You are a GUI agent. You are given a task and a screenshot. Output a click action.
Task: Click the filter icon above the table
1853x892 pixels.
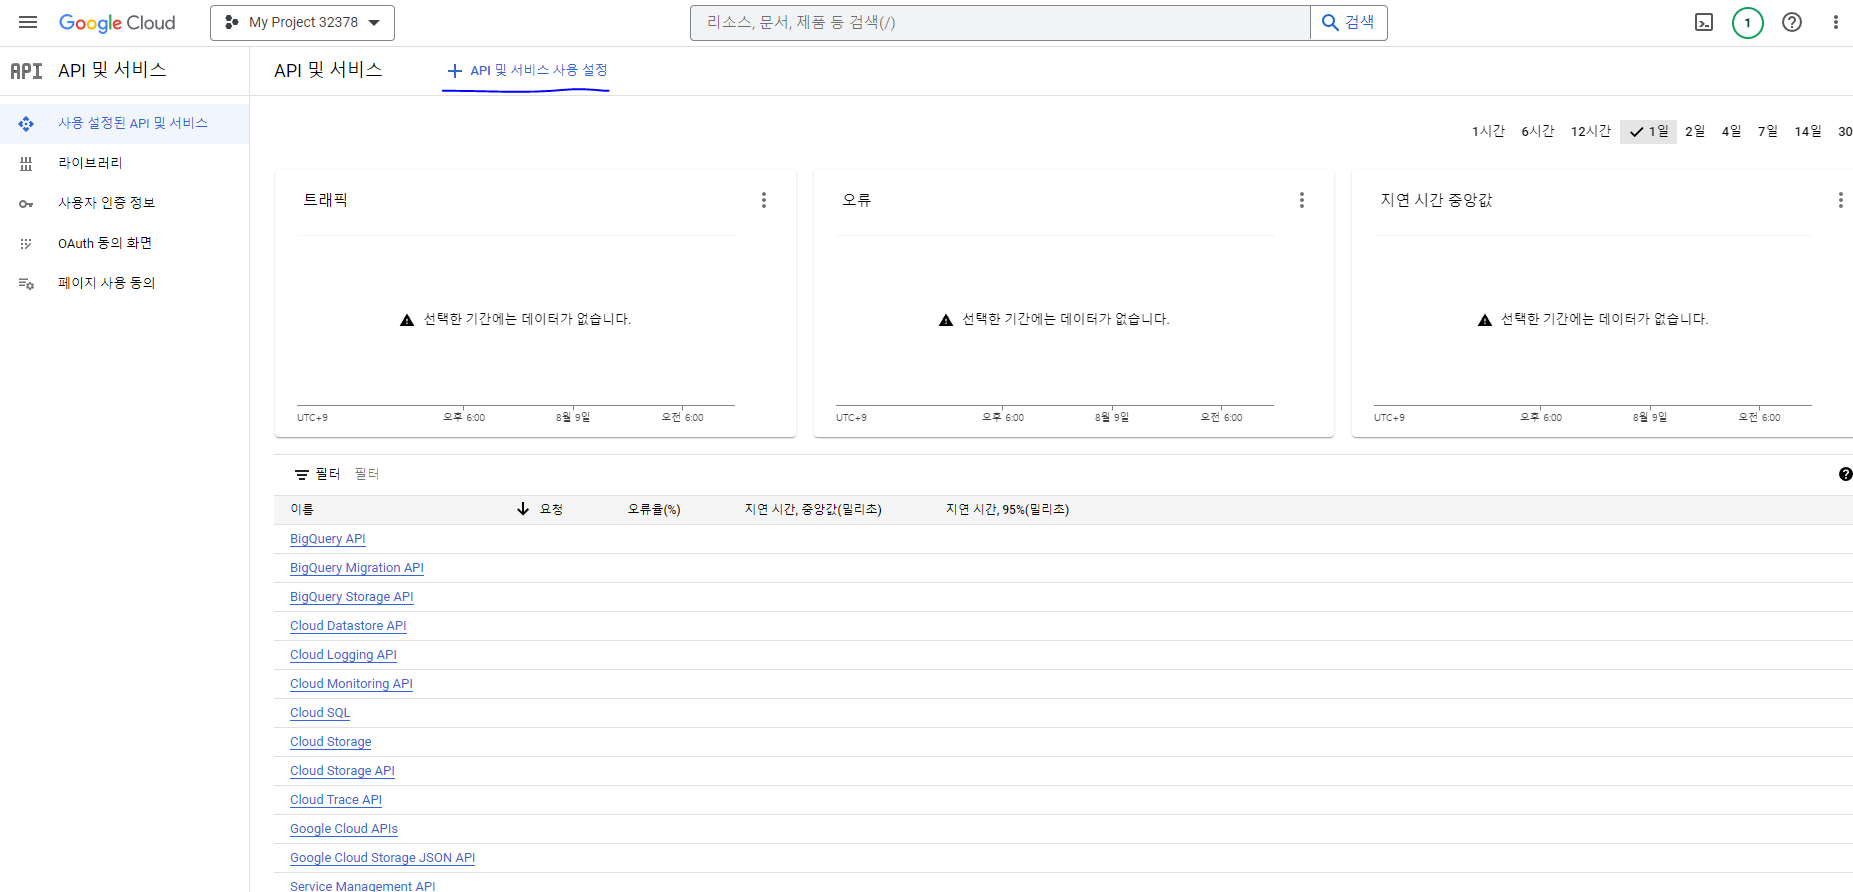point(302,474)
